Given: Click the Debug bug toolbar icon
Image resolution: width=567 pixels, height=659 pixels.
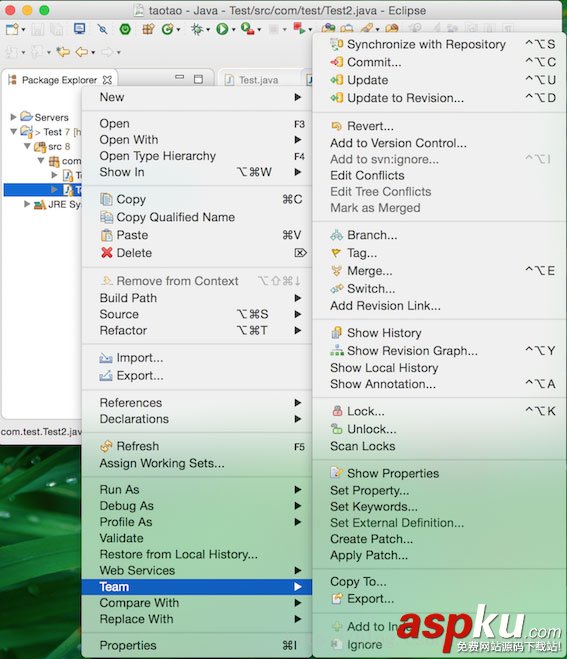Looking at the screenshot, I should (x=196, y=29).
